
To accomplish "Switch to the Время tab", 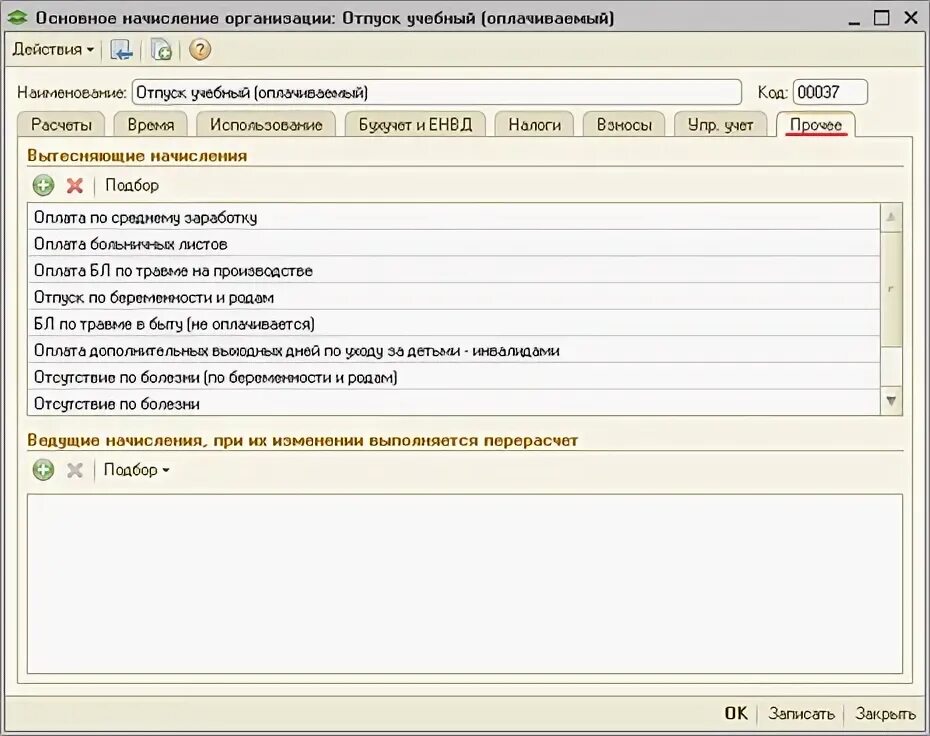I will pyautogui.click(x=151, y=125).
